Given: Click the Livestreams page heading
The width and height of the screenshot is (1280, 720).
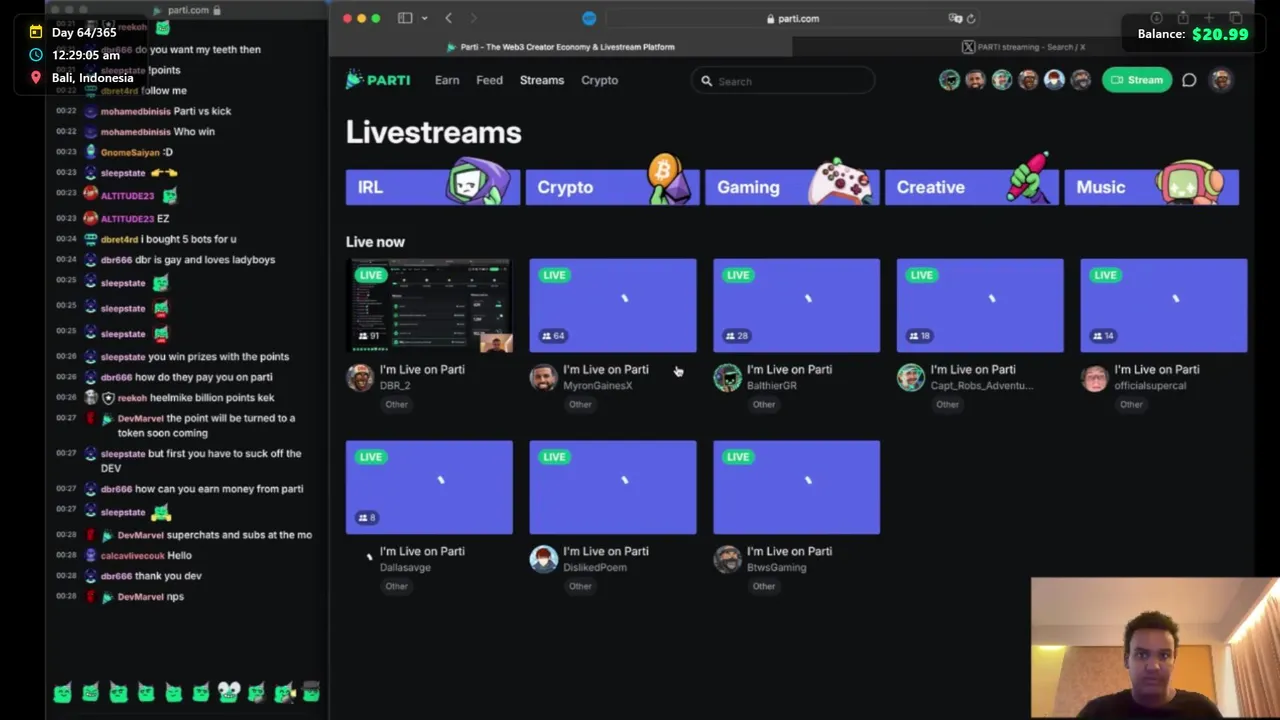Looking at the screenshot, I should [434, 132].
